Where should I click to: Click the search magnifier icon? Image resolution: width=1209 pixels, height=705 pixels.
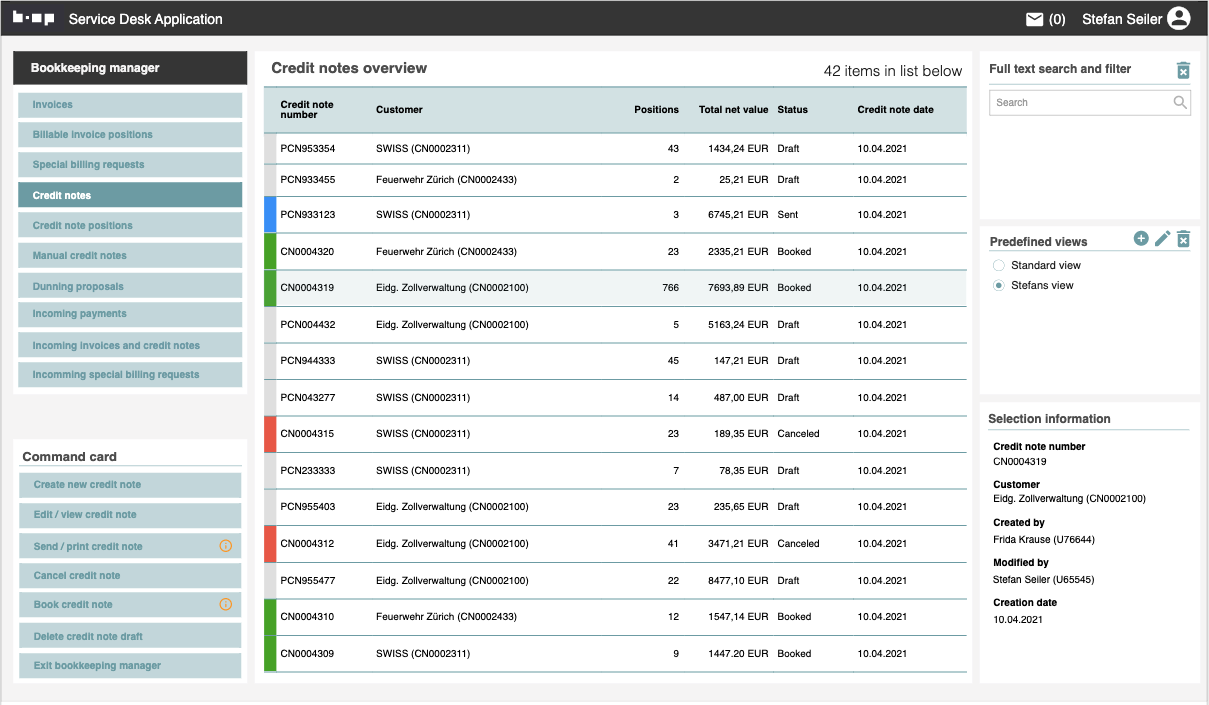(x=1180, y=102)
